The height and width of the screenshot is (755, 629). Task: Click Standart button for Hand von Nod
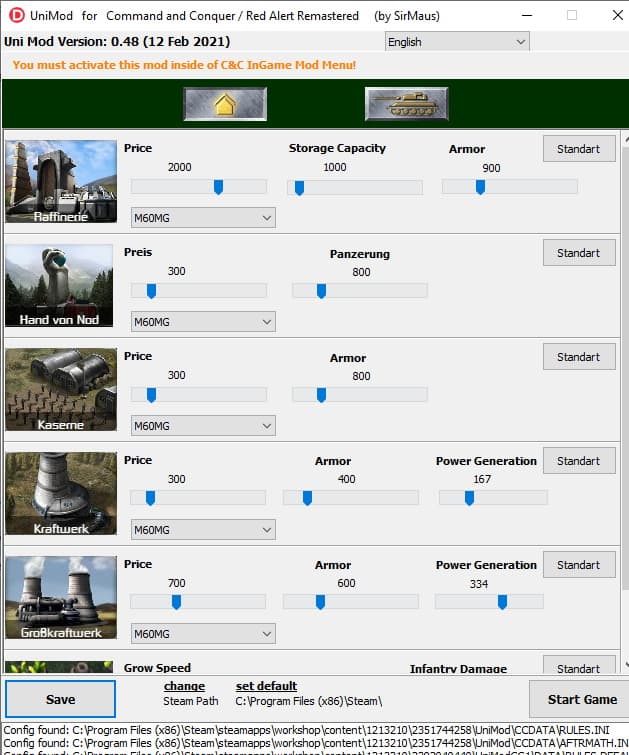point(579,253)
